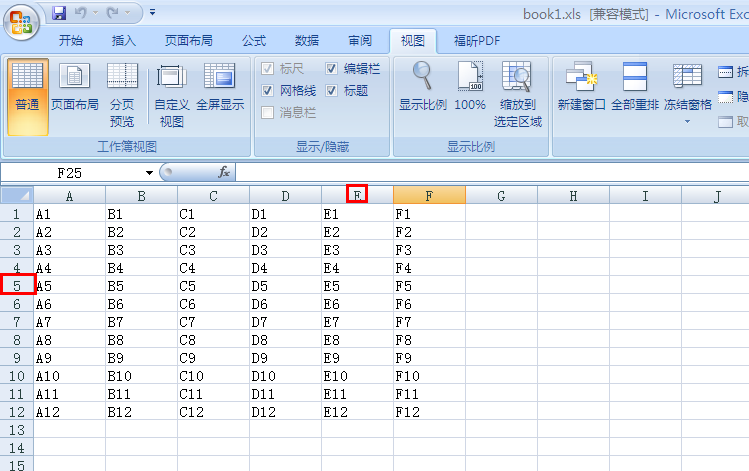Select row 5 header
This screenshot has width=749, height=471.
pos(17,286)
